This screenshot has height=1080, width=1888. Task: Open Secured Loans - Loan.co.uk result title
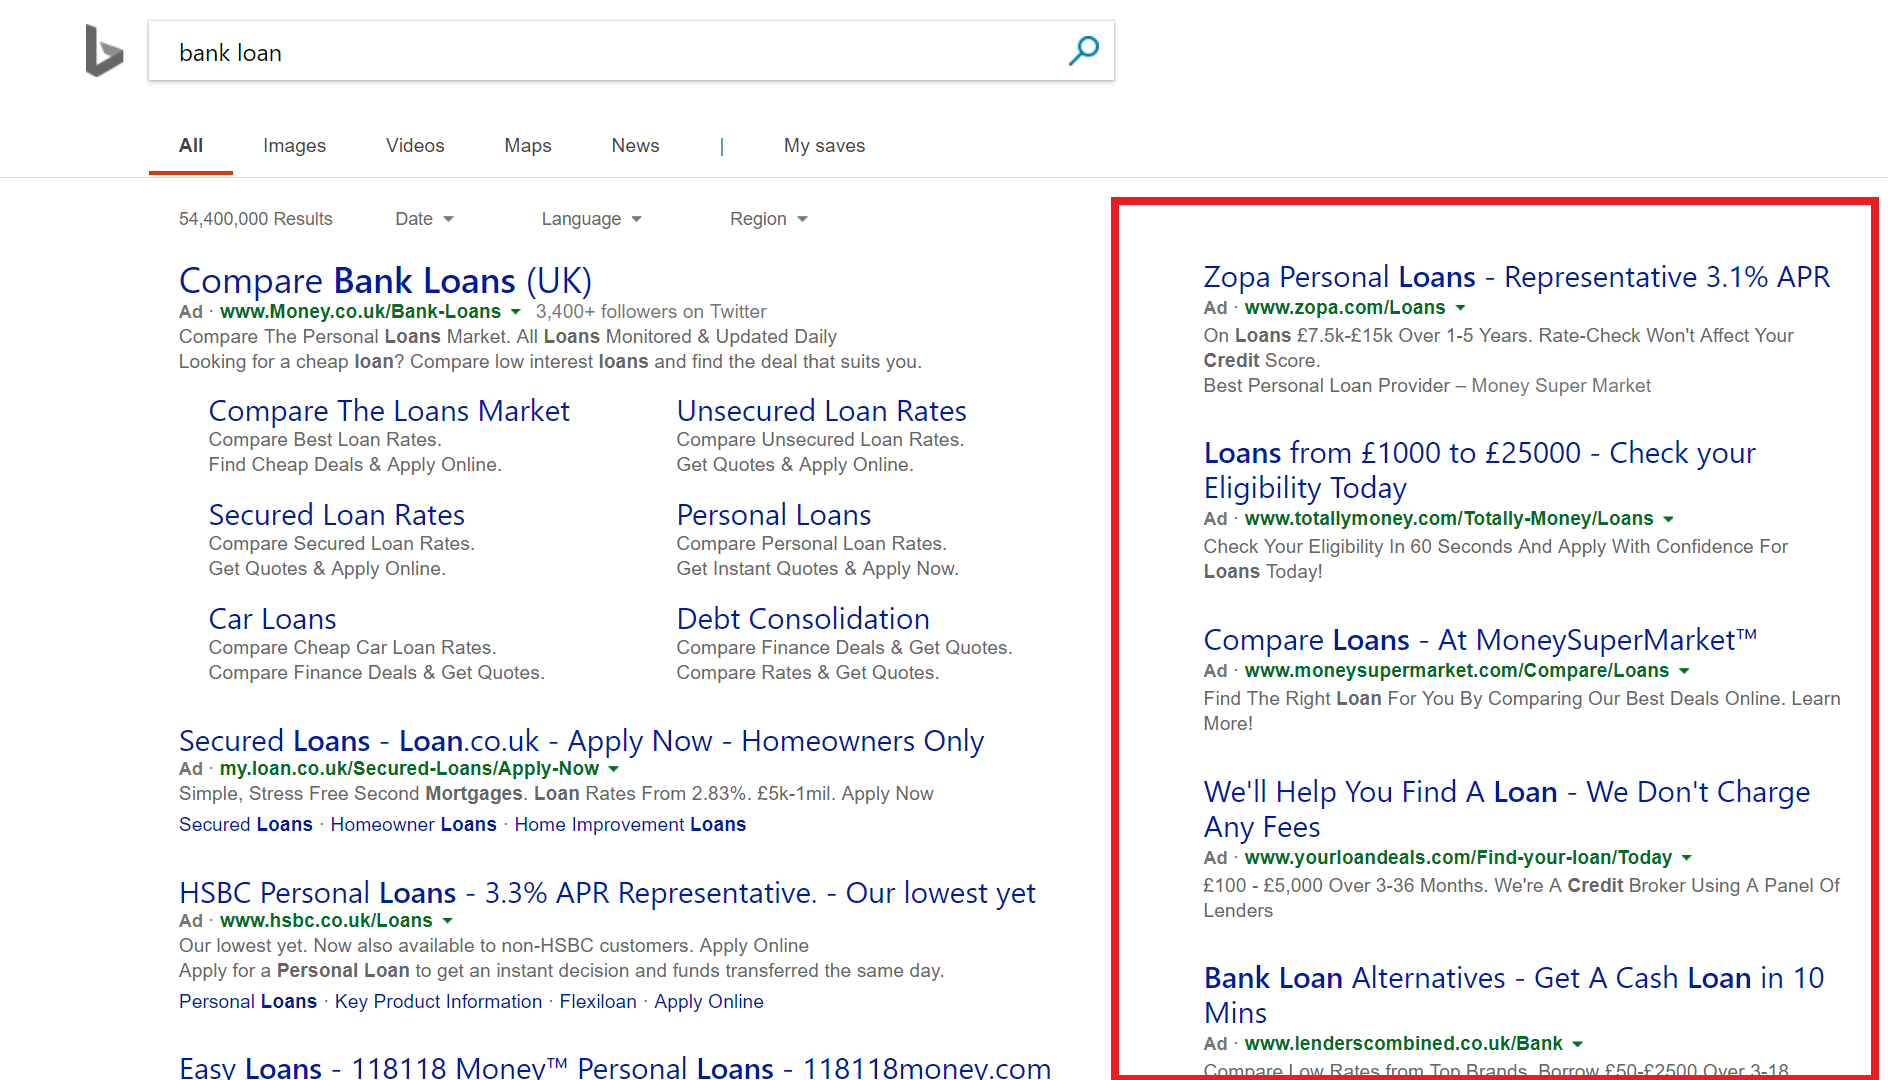[581, 741]
